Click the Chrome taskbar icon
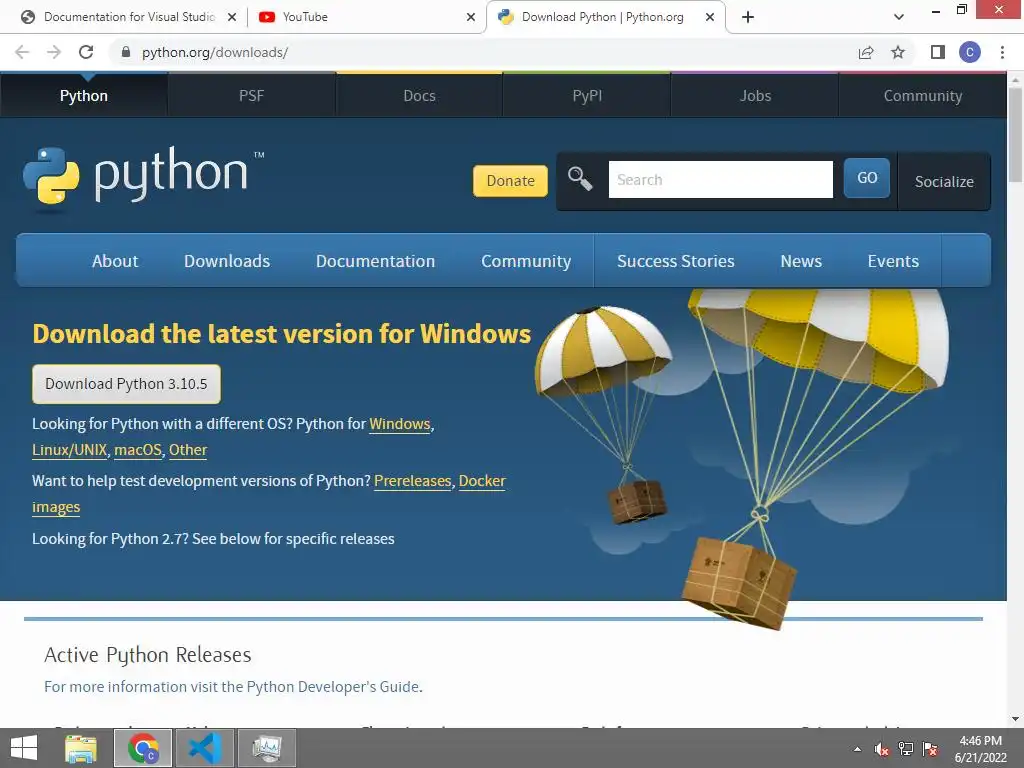Screen dimensions: 1024x768 (x=143, y=748)
